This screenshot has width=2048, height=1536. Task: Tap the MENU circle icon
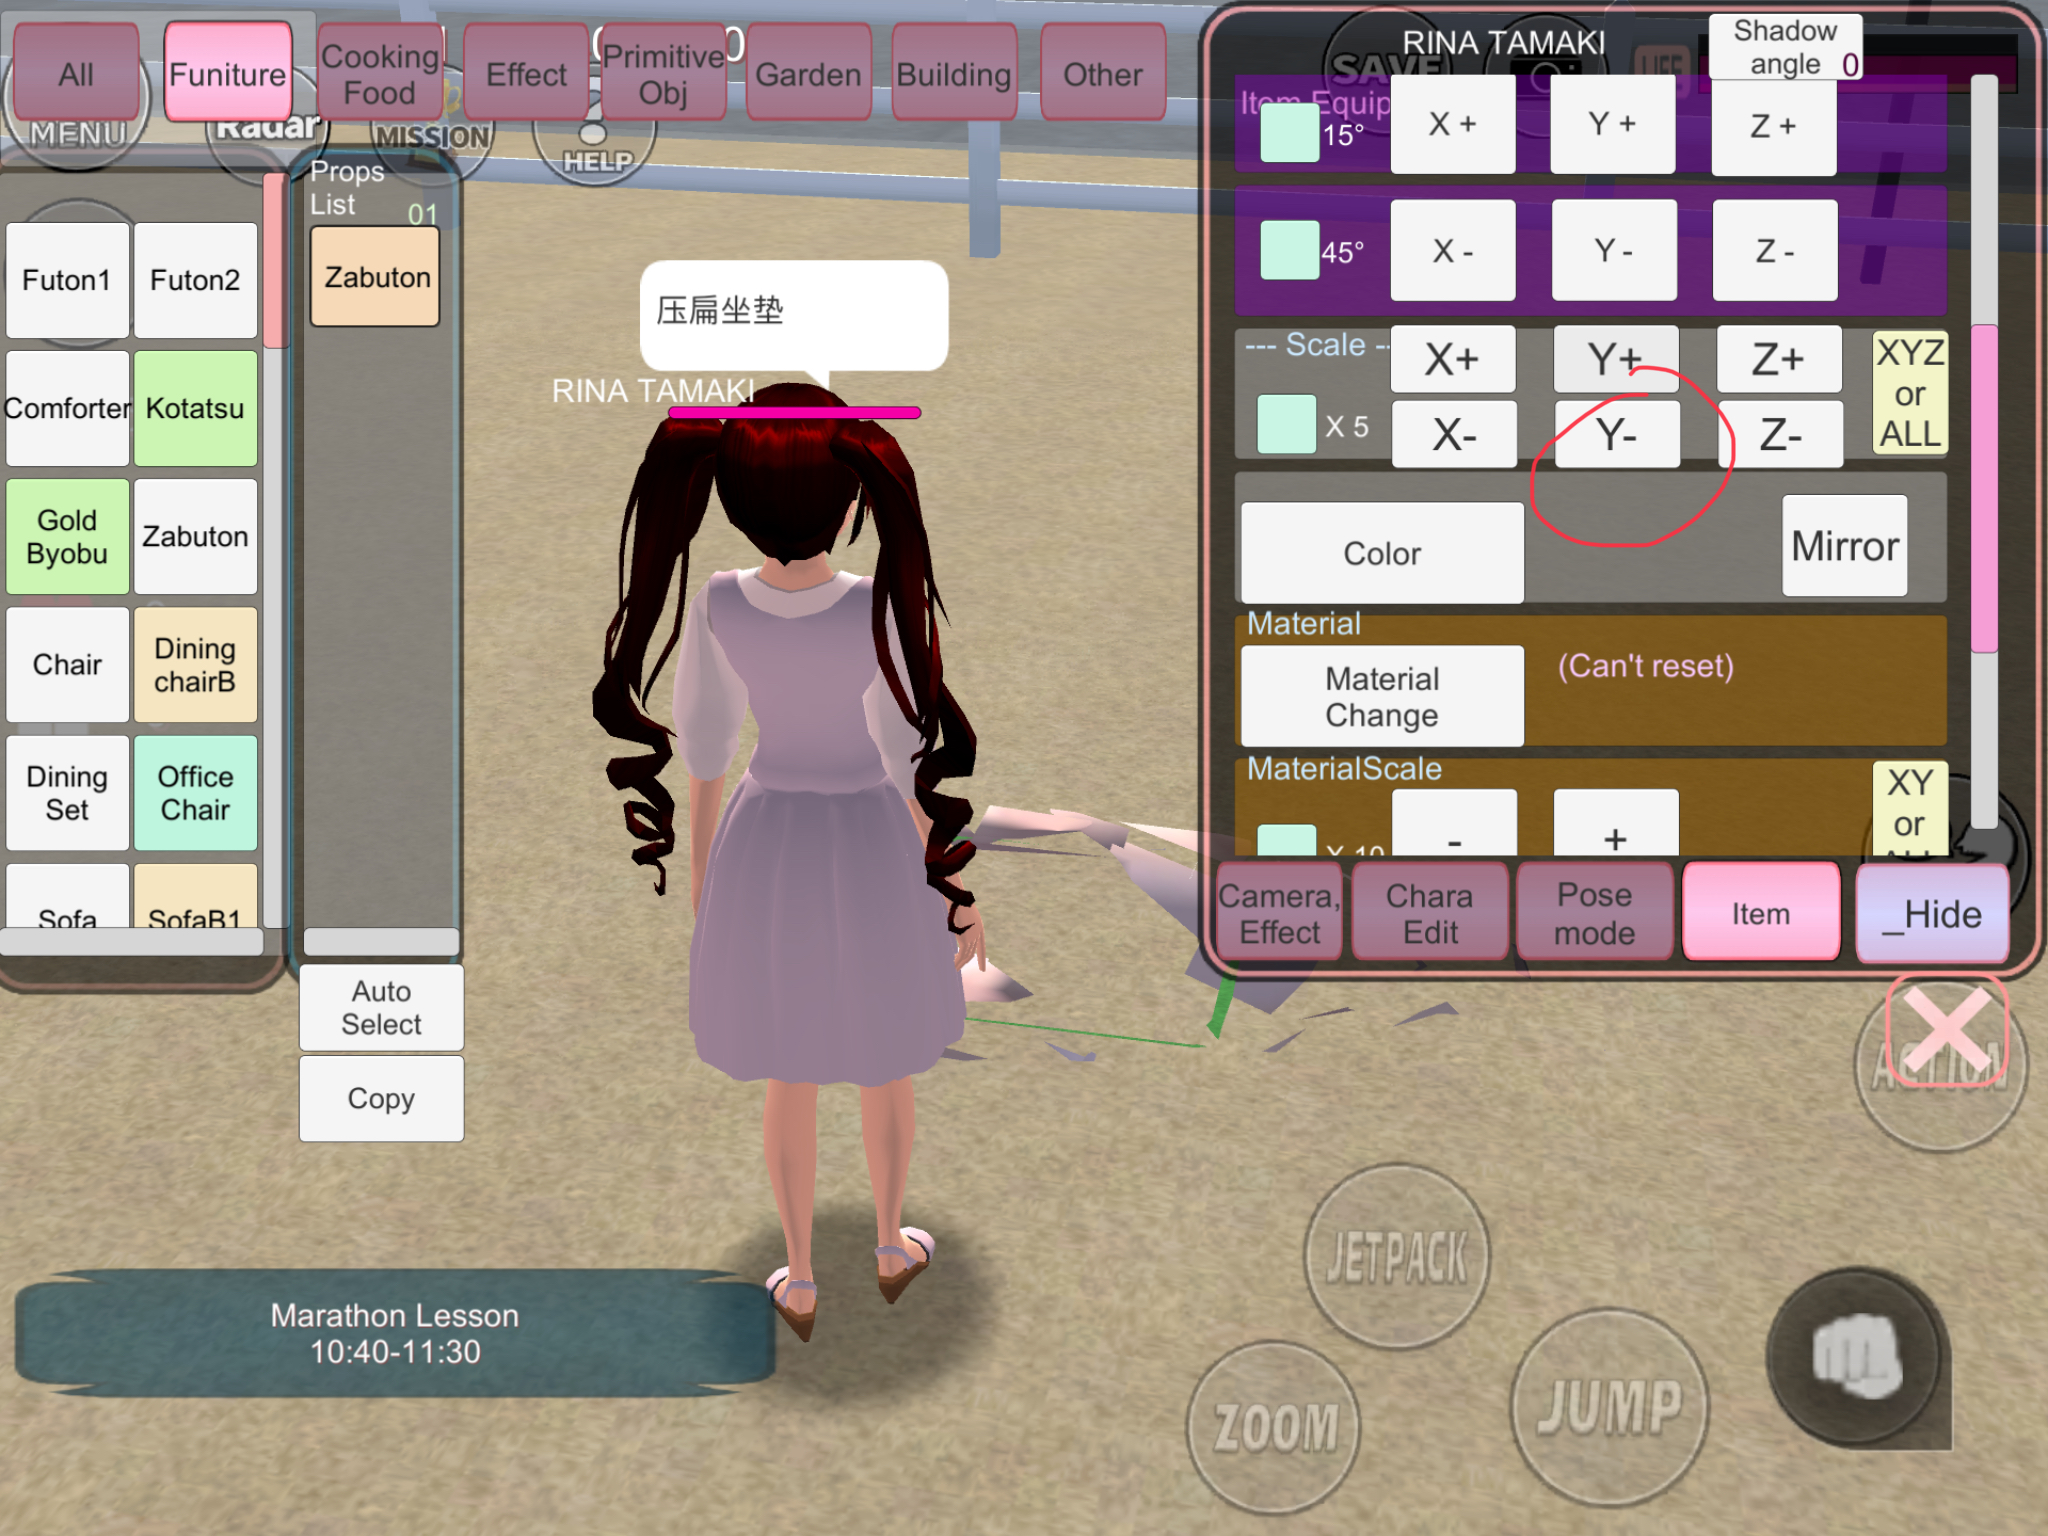(76, 140)
